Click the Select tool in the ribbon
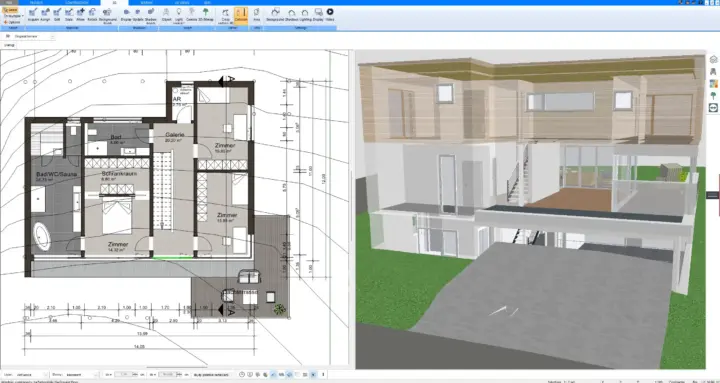This screenshot has height=383, width=720. pyautogui.click(x=10, y=10)
